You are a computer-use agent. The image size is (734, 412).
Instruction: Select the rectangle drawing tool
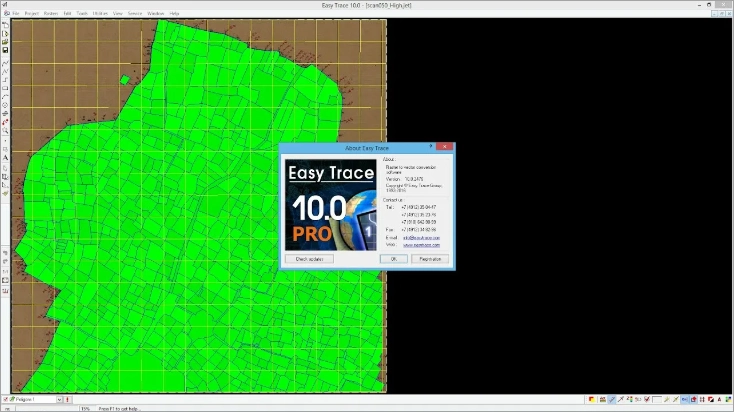5,88
